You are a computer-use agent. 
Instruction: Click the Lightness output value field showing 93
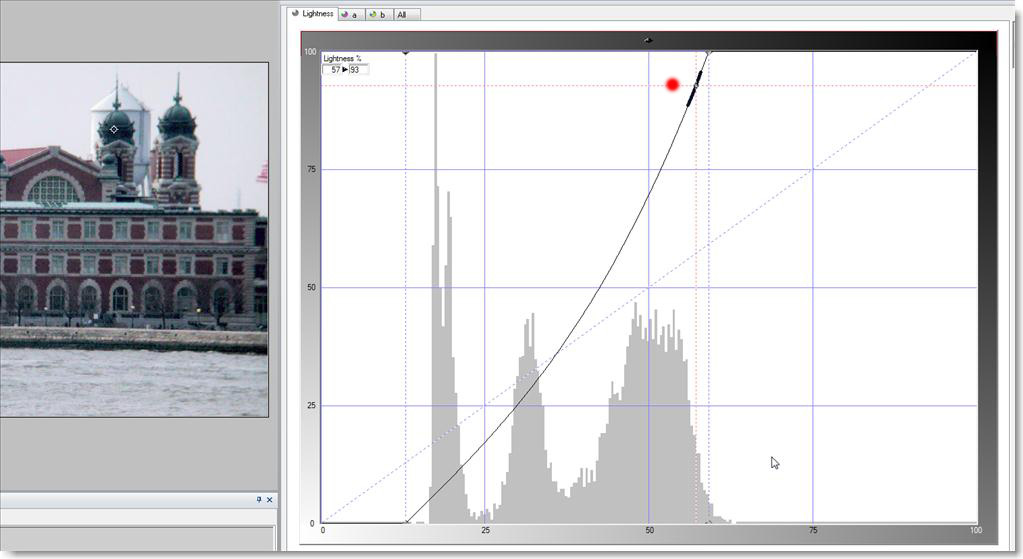click(358, 70)
